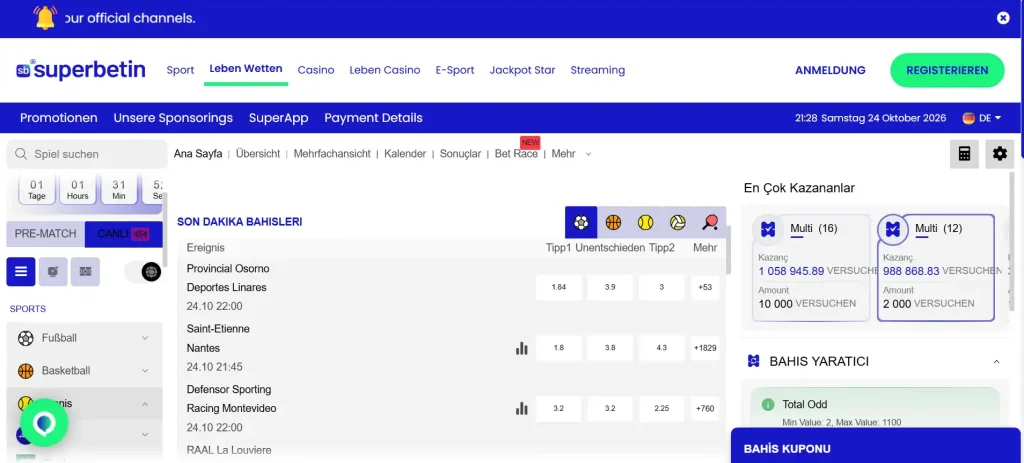This screenshot has width=1024, height=463.
Task: Go to Leben Casino
Action: click(x=385, y=70)
